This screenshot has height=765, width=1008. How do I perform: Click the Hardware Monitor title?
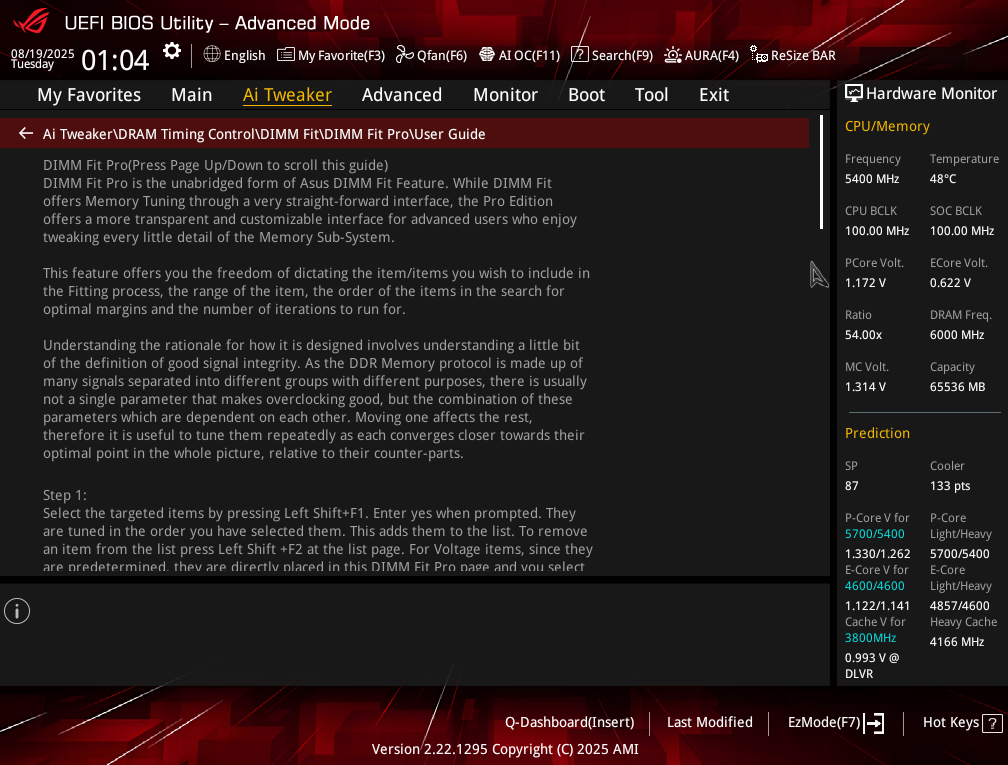[931, 93]
